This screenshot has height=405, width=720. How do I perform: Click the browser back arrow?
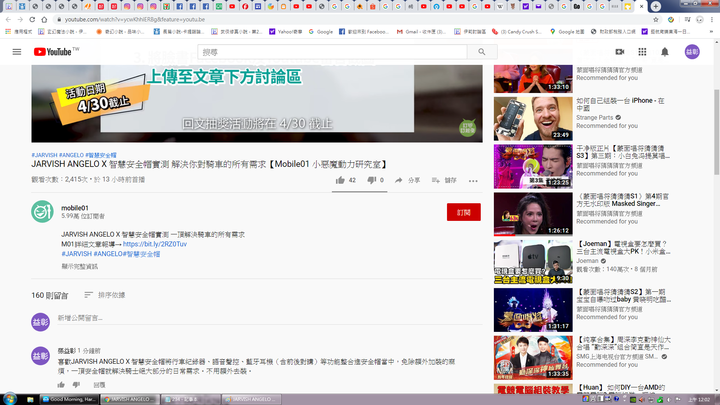[x=8, y=20]
